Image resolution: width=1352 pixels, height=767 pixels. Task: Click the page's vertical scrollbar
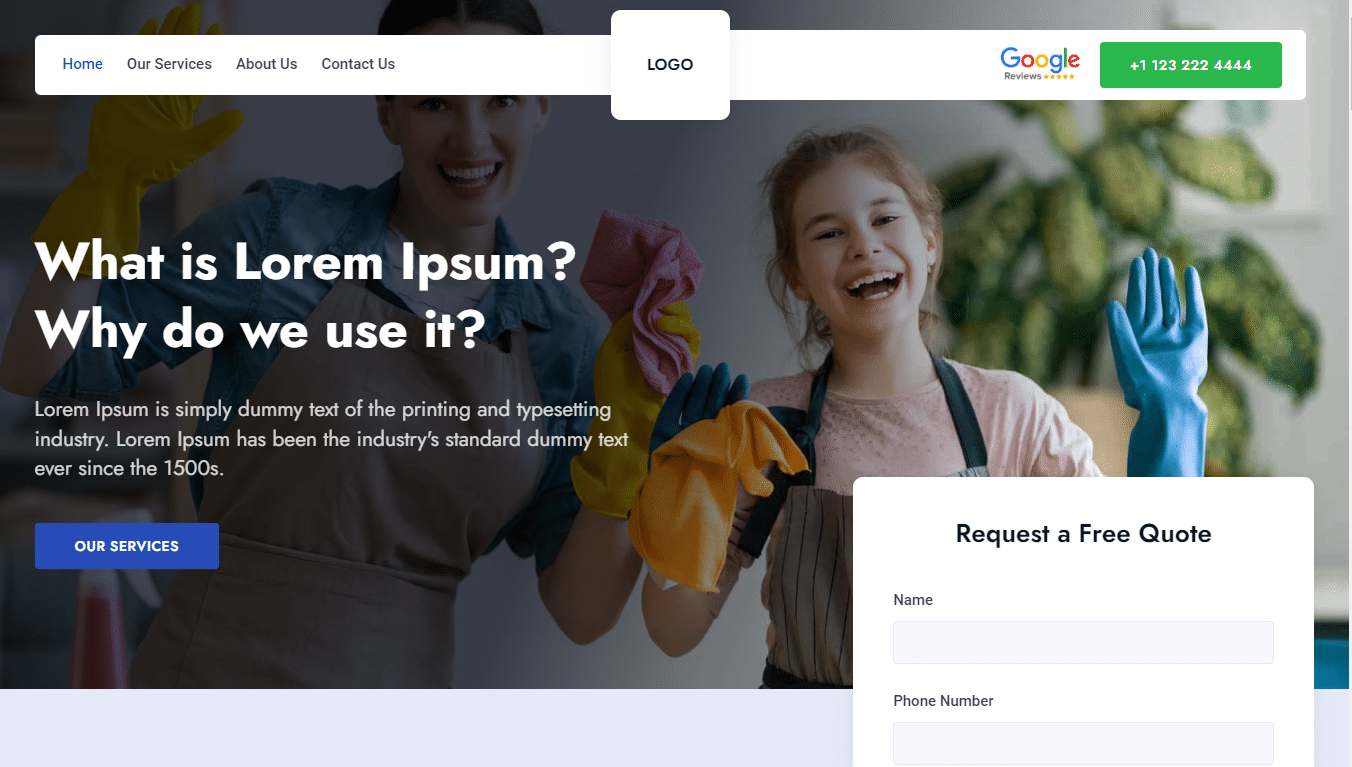click(1347, 383)
